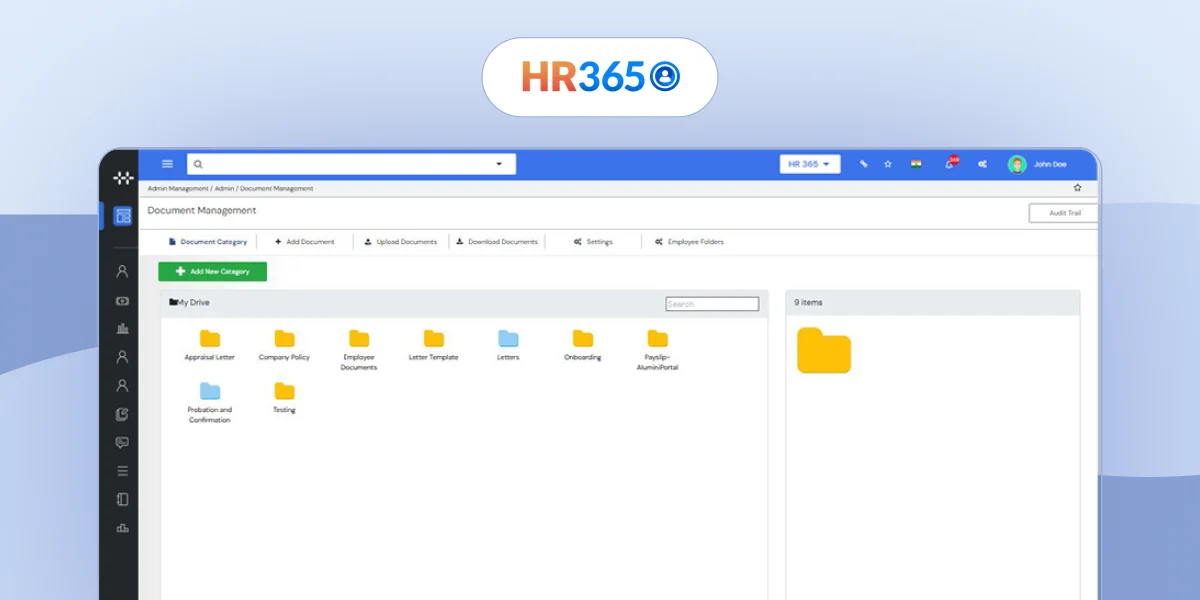Switch to the Employee Folders tab
This screenshot has width=1200, height=600.
[689, 242]
